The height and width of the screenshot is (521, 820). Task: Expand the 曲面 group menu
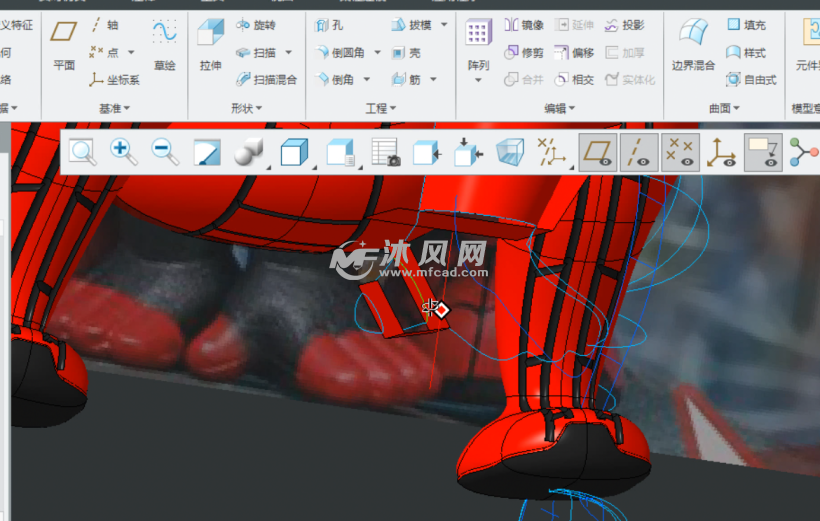pyautogui.click(x=724, y=108)
